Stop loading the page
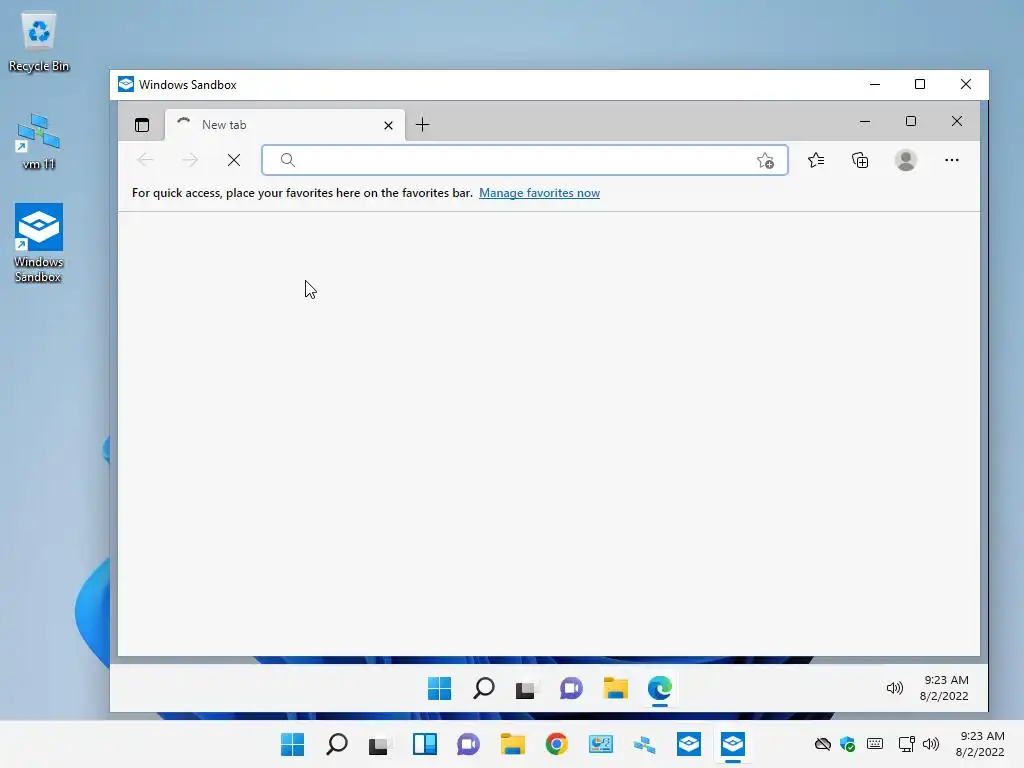1024x768 pixels. [234, 160]
